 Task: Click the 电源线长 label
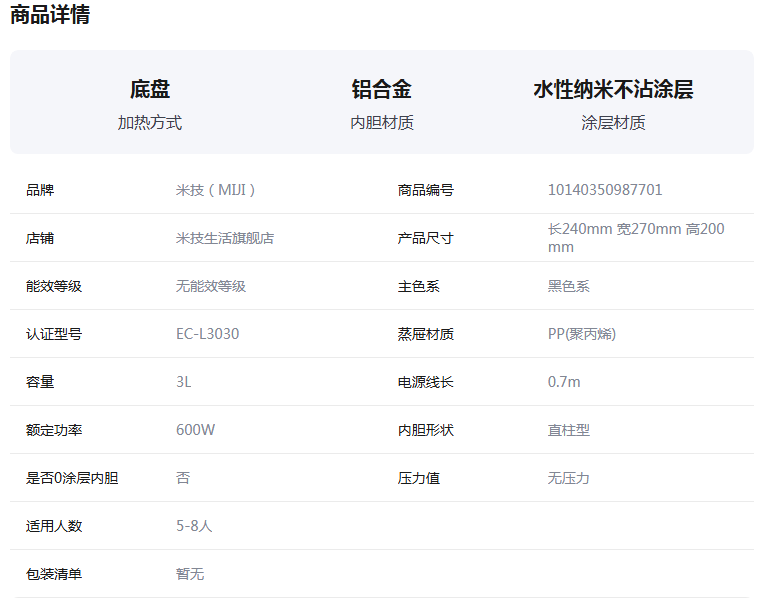pos(426,382)
